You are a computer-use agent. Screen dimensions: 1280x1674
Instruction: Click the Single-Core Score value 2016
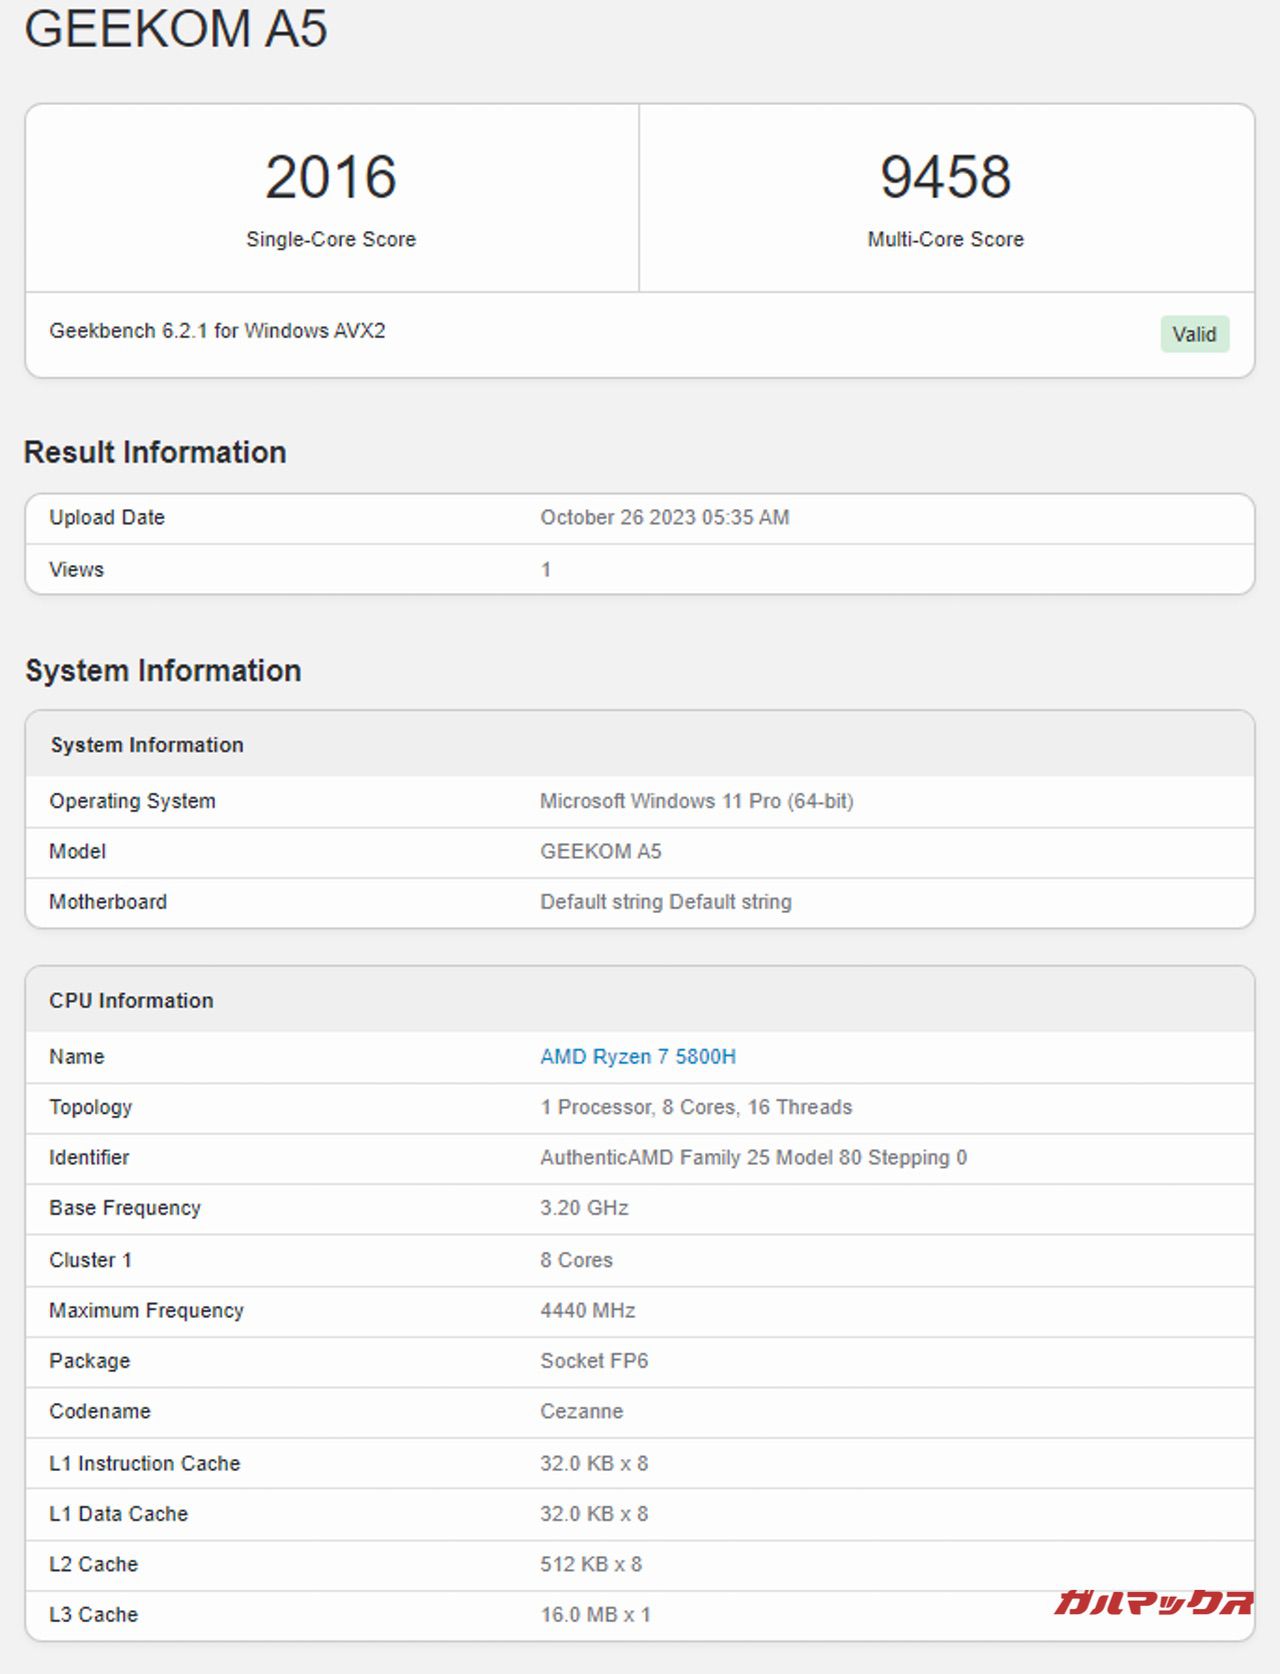click(331, 177)
